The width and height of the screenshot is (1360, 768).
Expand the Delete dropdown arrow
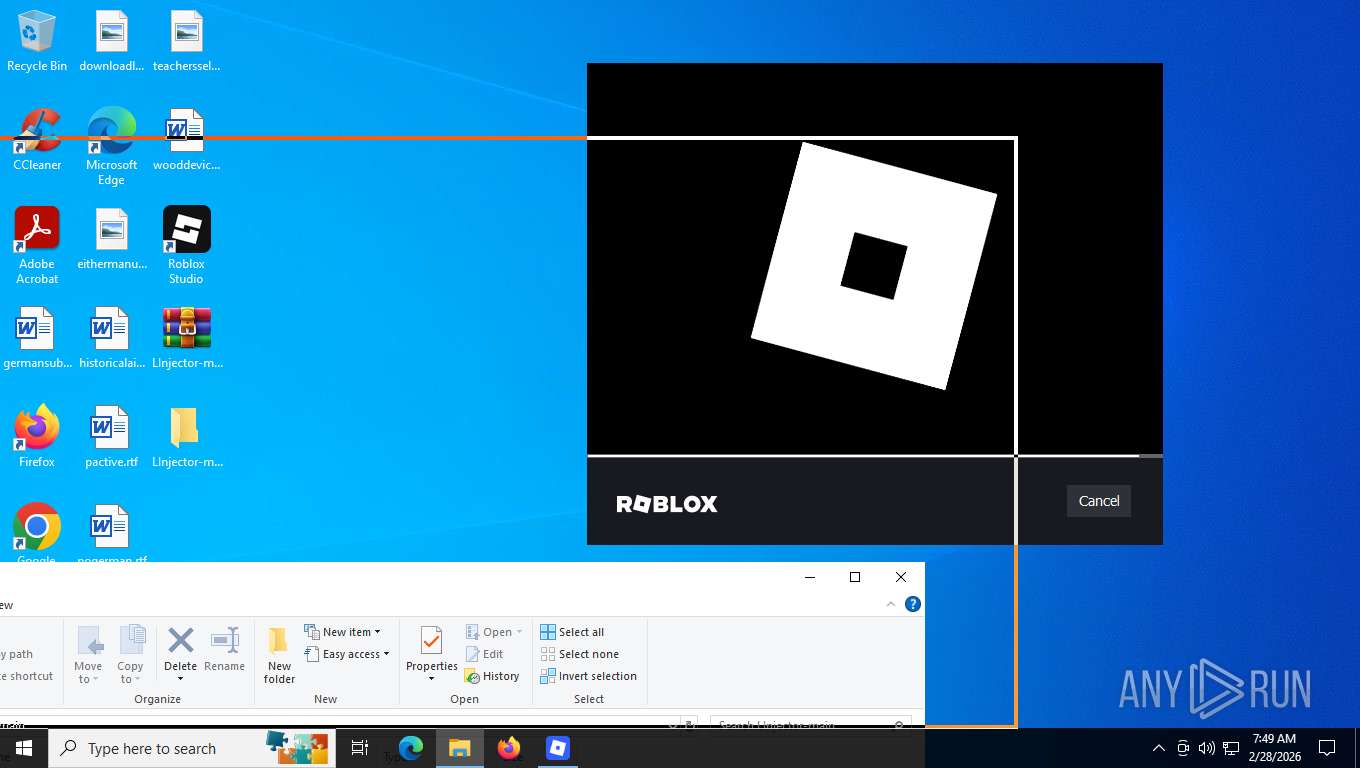pos(181,679)
